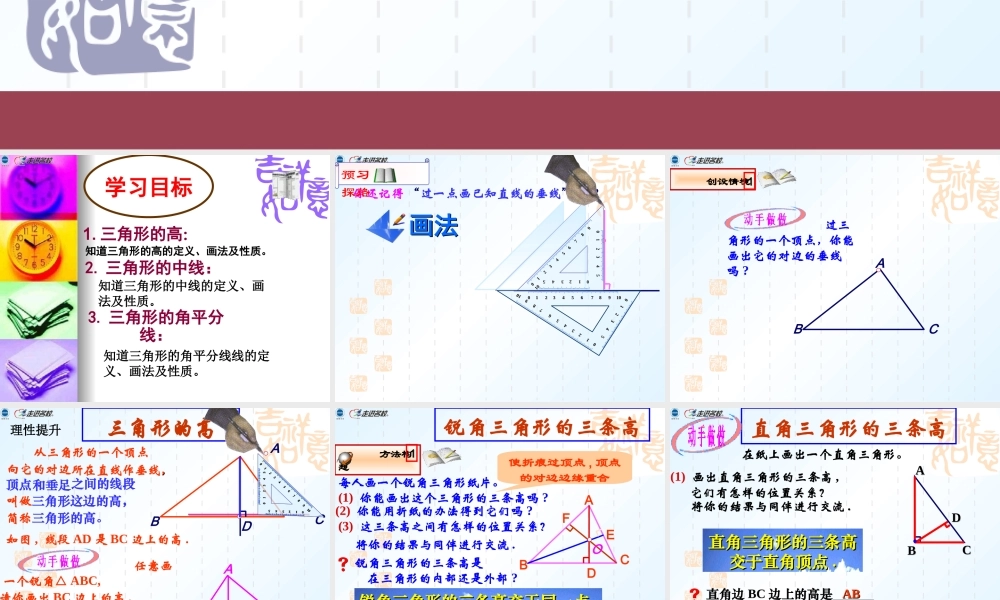The image size is (1000, 600).
Task: Click the 创设情境 label box
Action: tap(713, 180)
